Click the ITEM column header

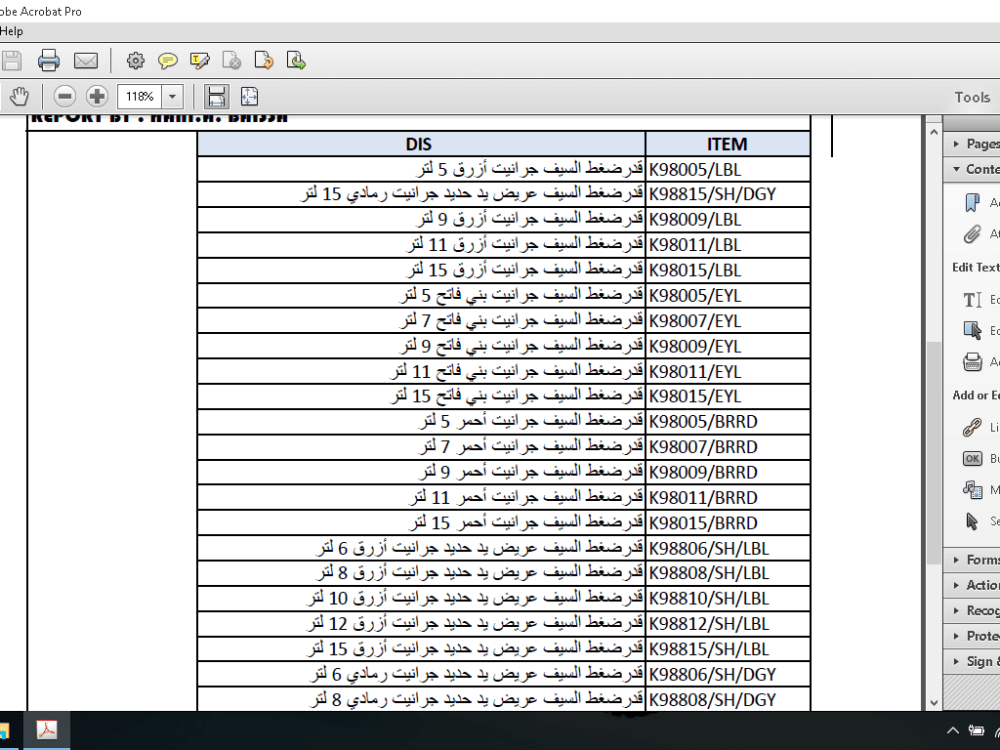728,144
